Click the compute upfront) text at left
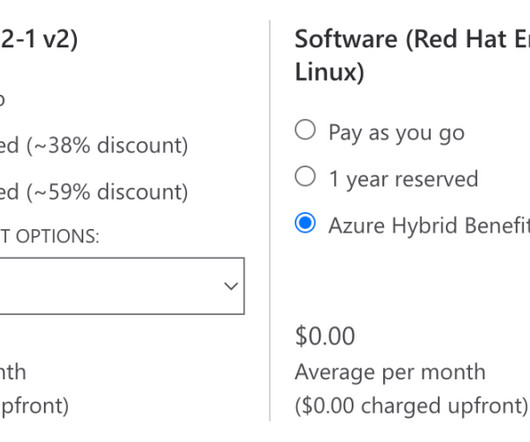This screenshot has height=442, width=530. [x=34, y=406]
